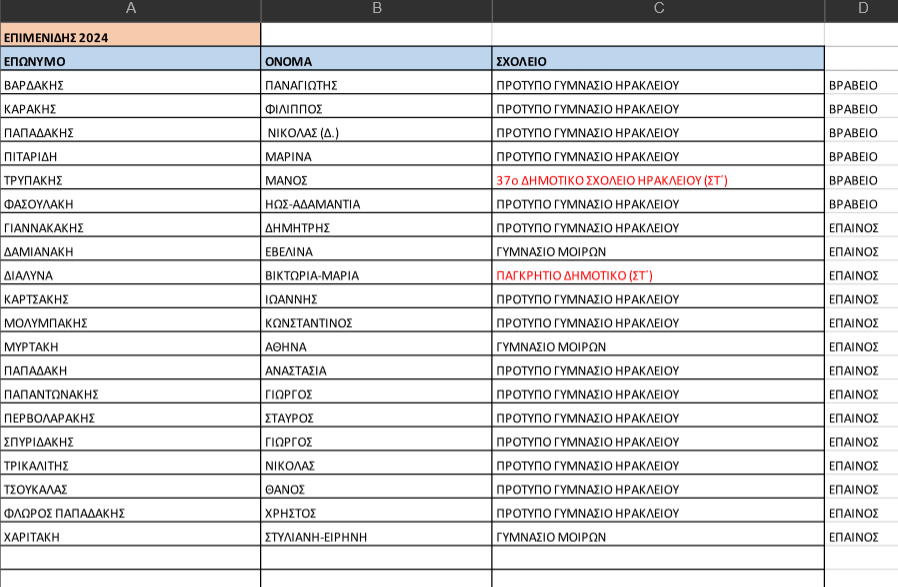Select the "ΕΠΩΝΥΜΟ" header cell
This screenshot has width=898, height=587.
click(130, 62)
